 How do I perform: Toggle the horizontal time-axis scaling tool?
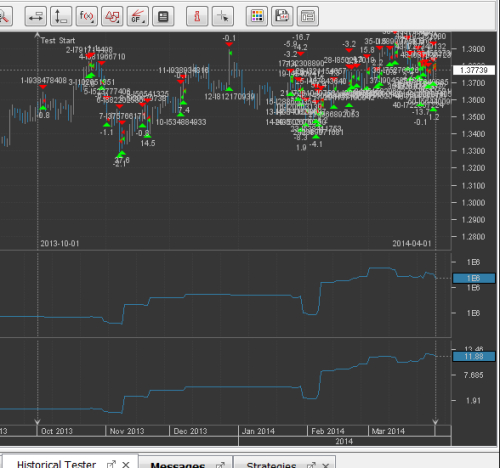coord(36,16)
